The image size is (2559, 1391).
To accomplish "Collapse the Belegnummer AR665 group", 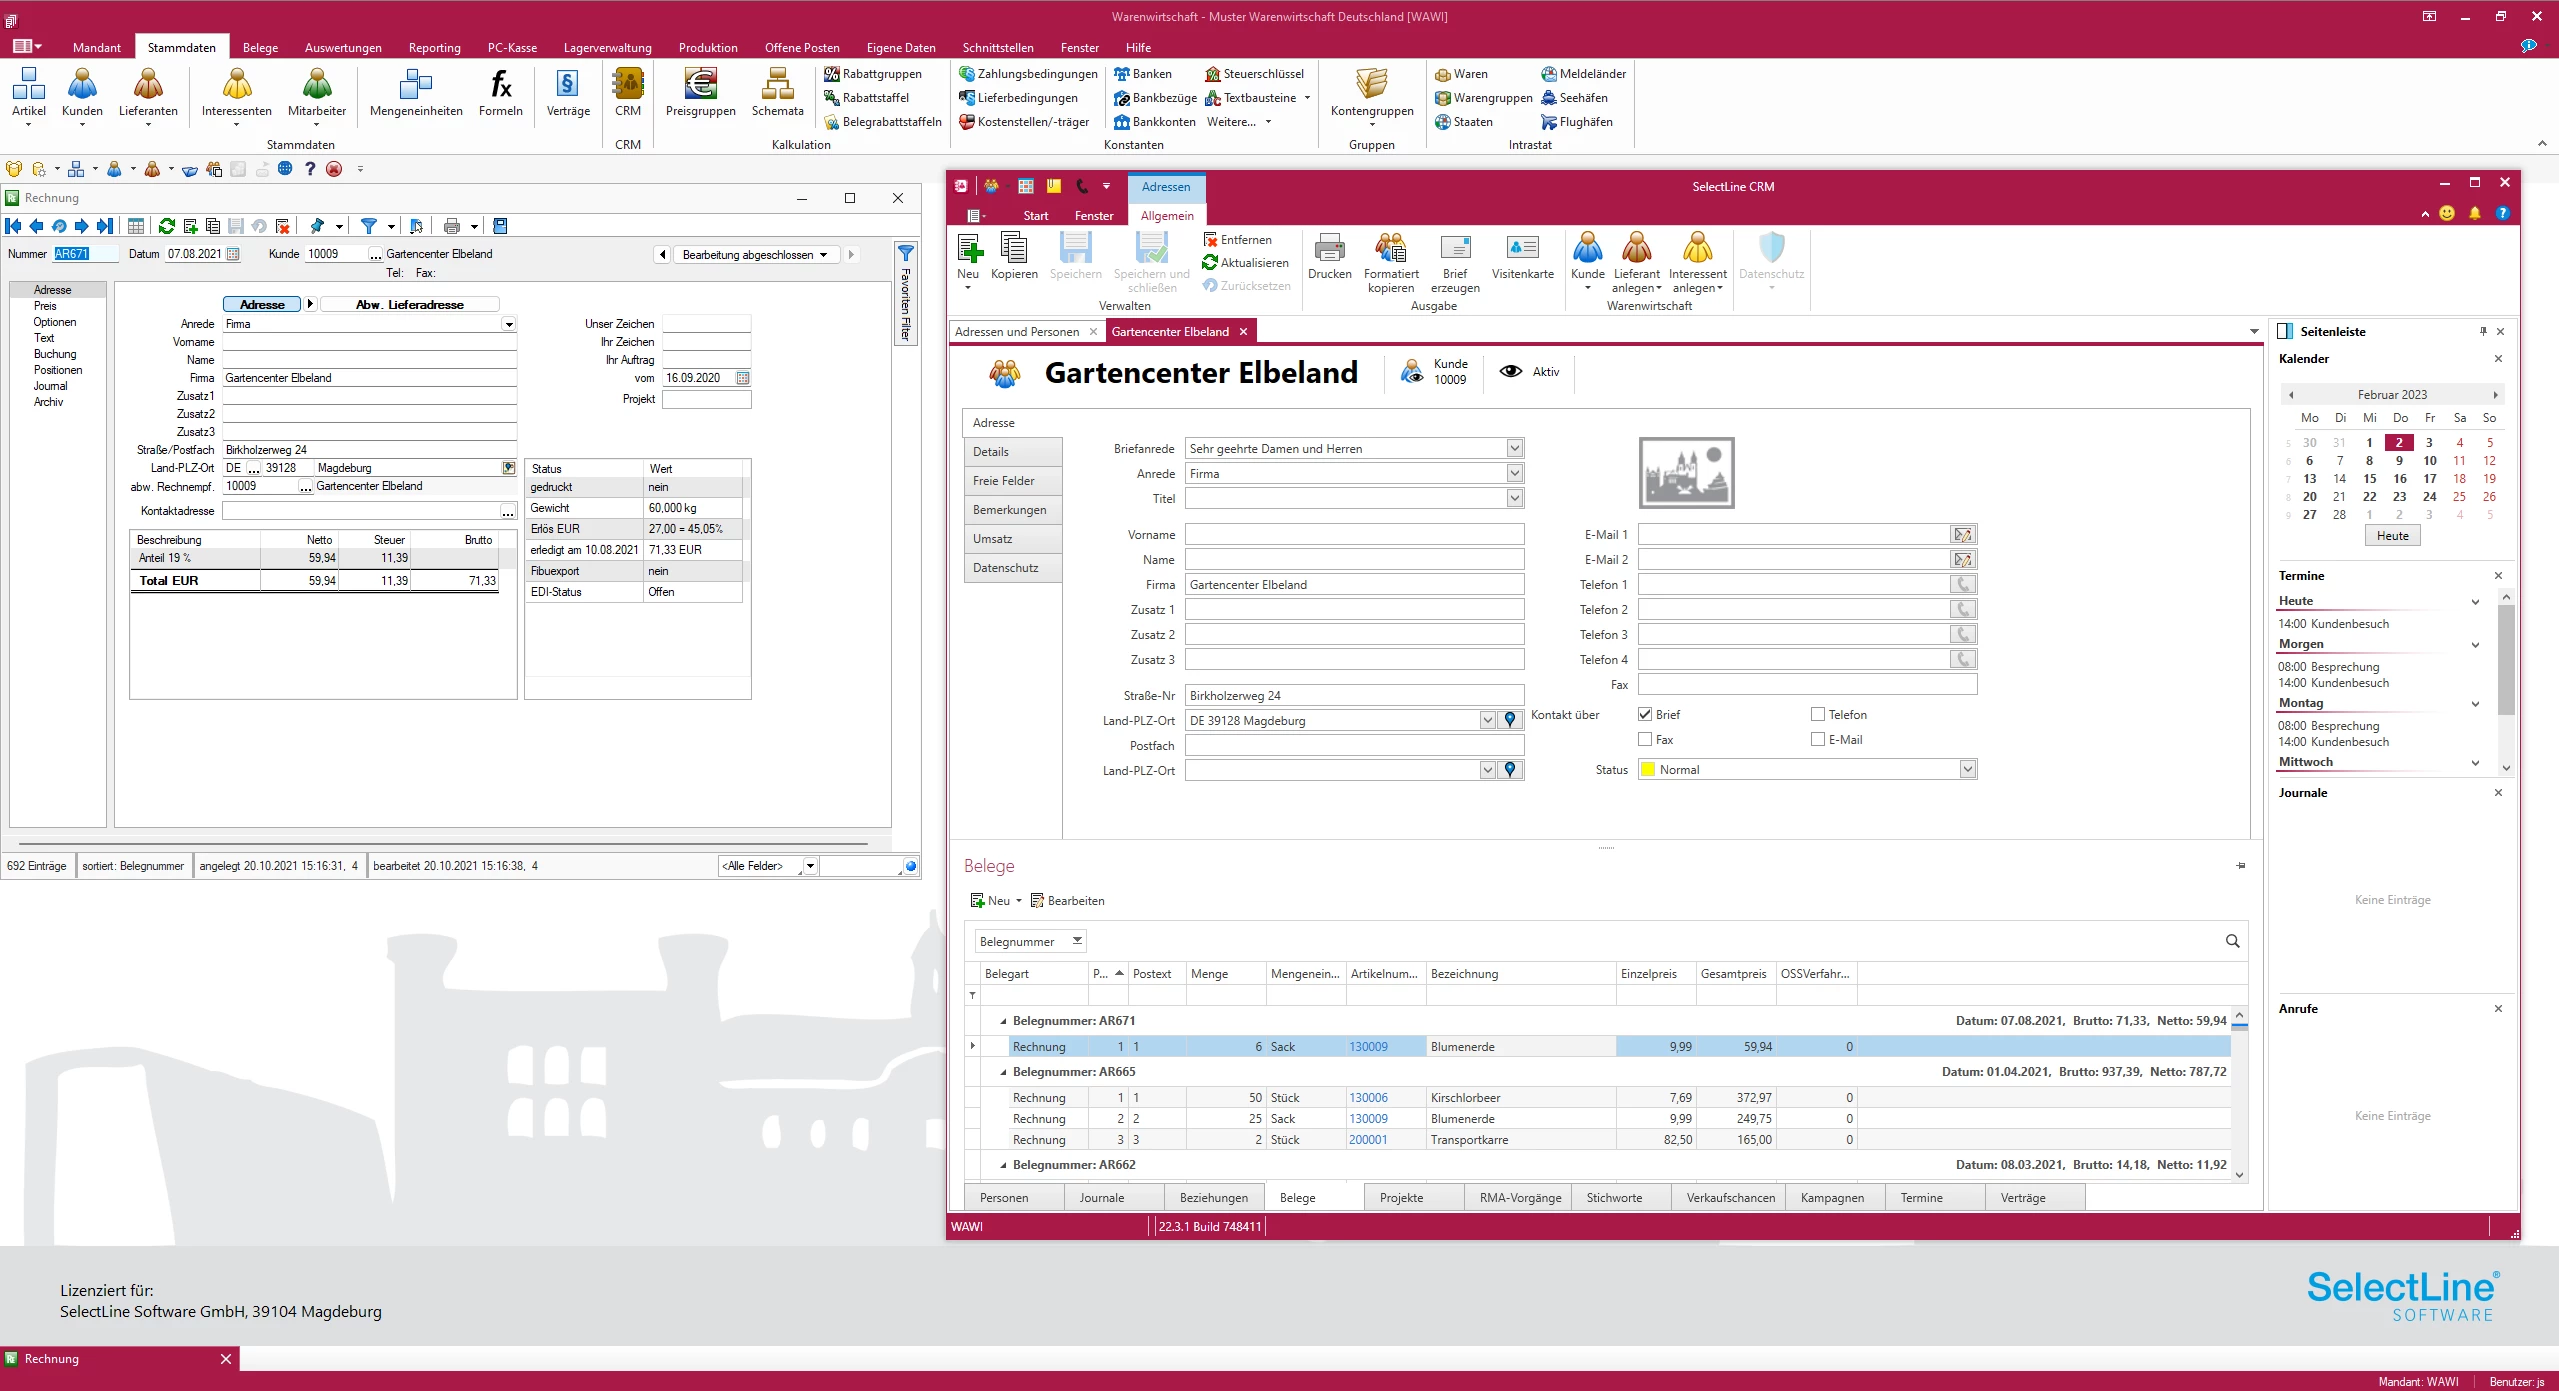I will coord(1003,1072).
